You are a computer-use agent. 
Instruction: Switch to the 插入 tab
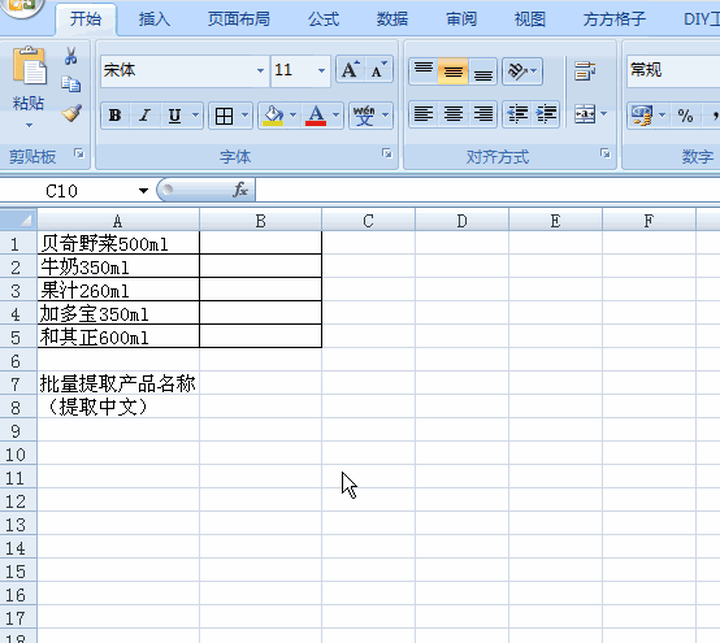click(154, 19)
